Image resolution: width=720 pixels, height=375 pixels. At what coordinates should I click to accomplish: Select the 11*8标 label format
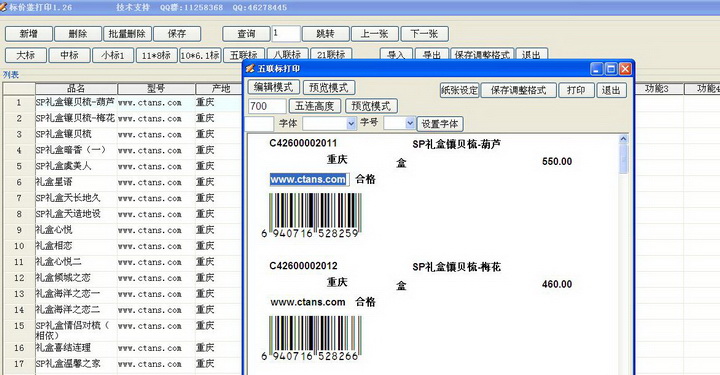[156, 55]
